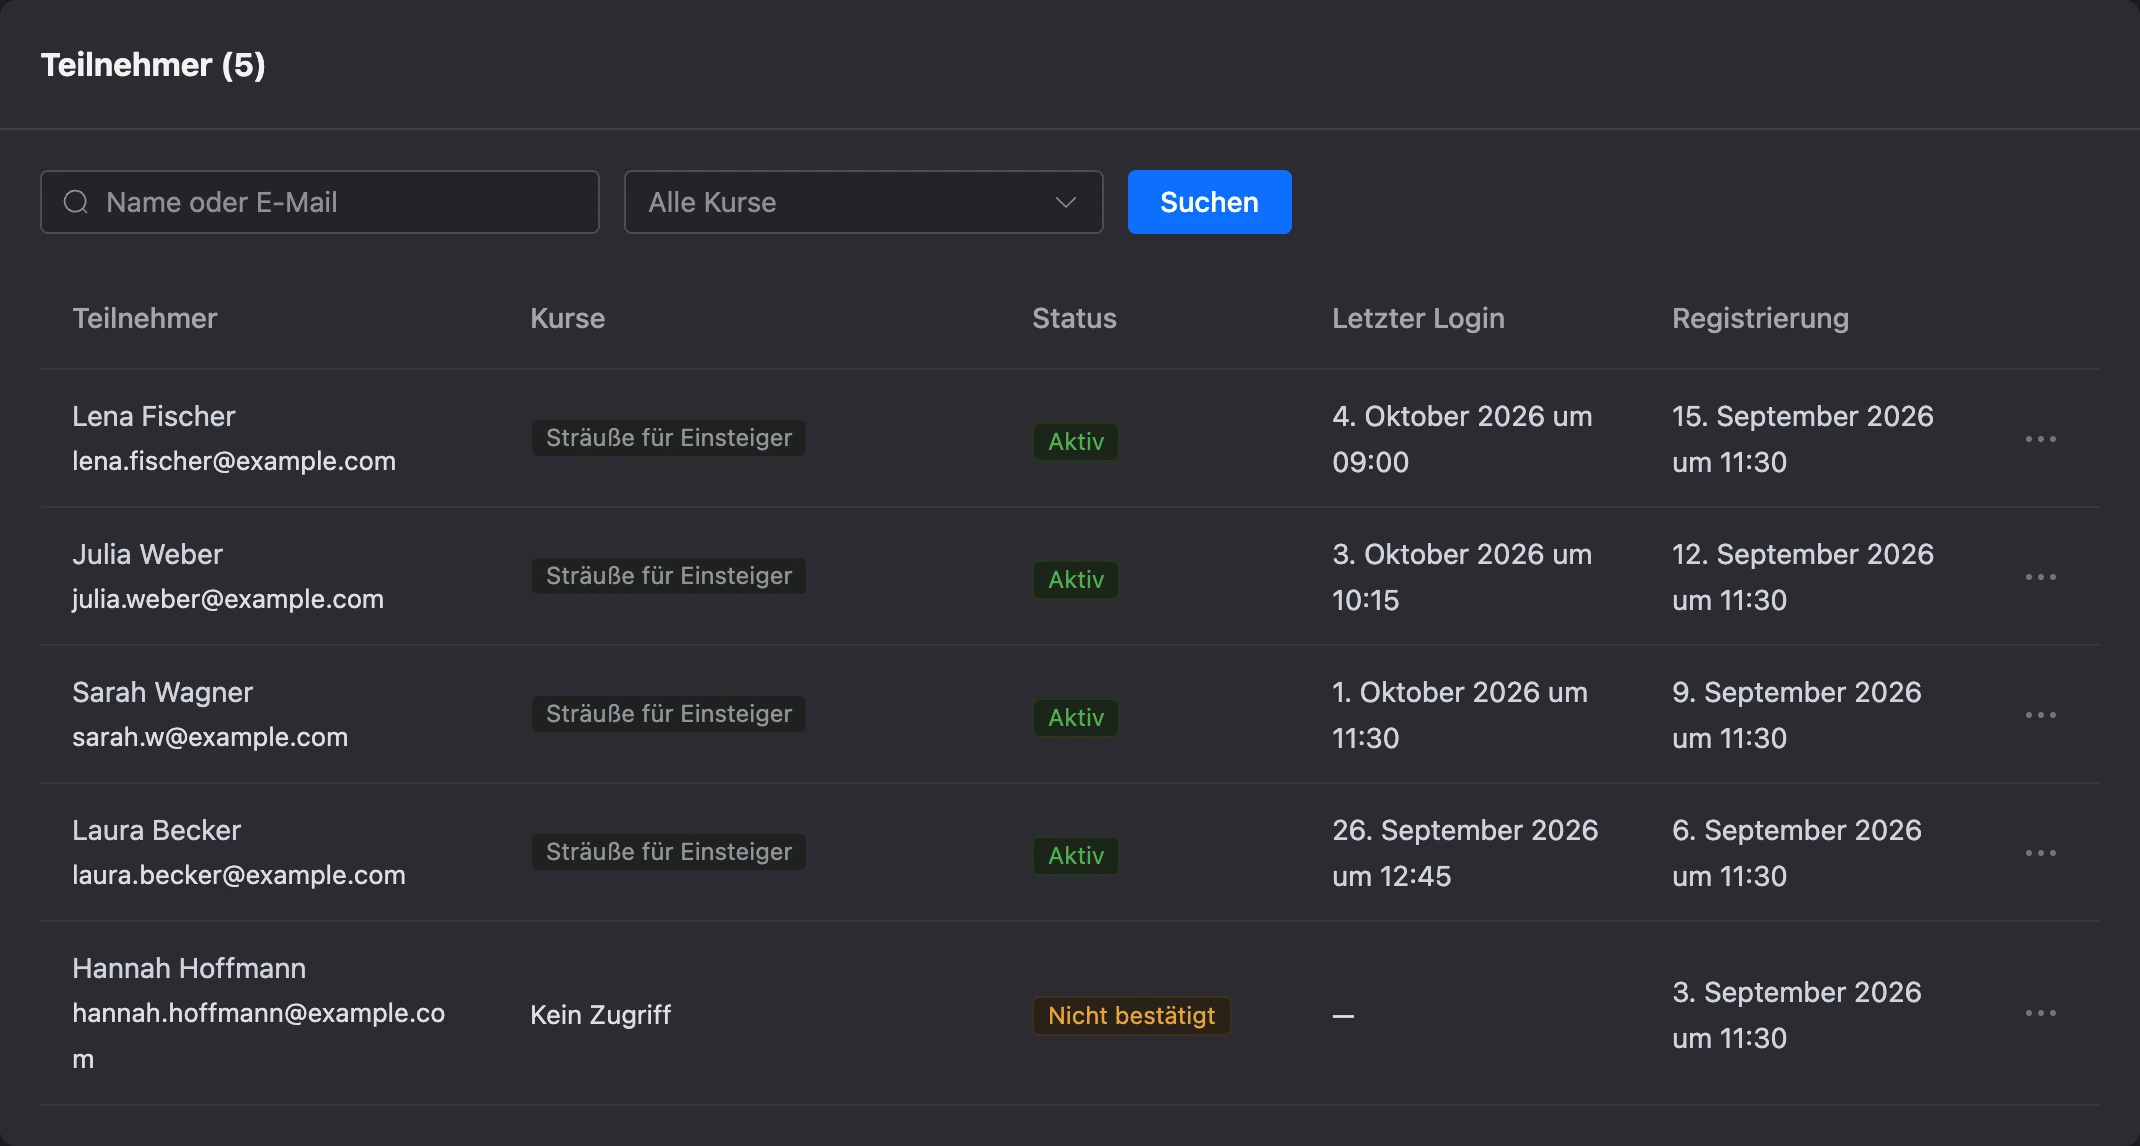Open the actions menu for Sarah Wagner
The image size is (2140, 1146).
(x=2040, y=715)
